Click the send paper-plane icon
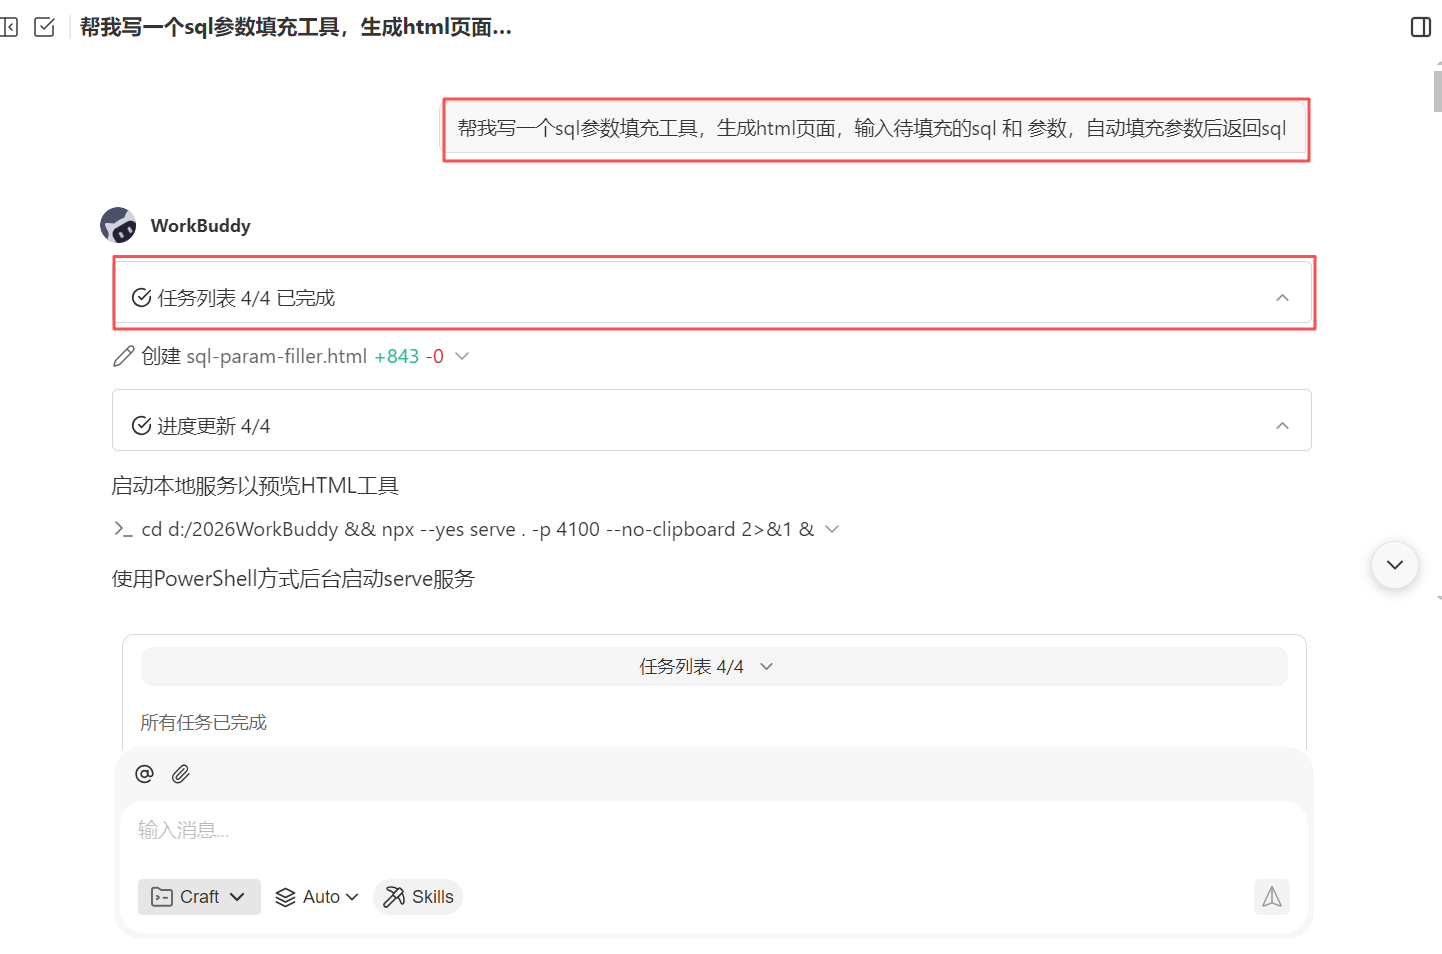The width and height of the screenshot is (1442, 954). coord(1271,897)
